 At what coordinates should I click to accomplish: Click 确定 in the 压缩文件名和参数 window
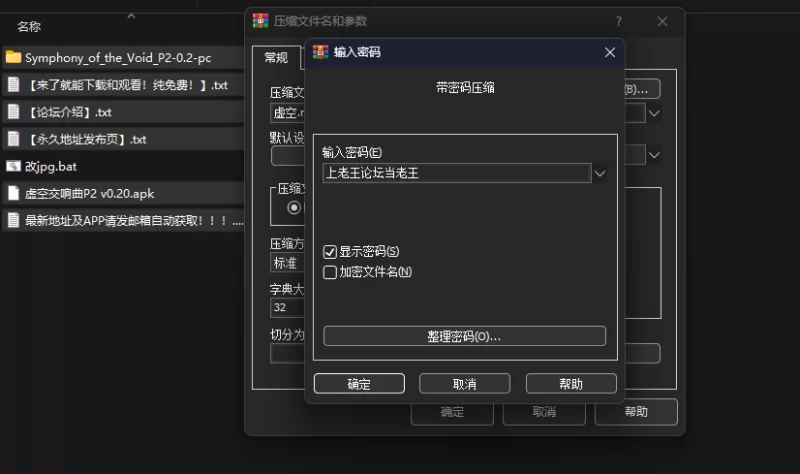click(452, 412)
